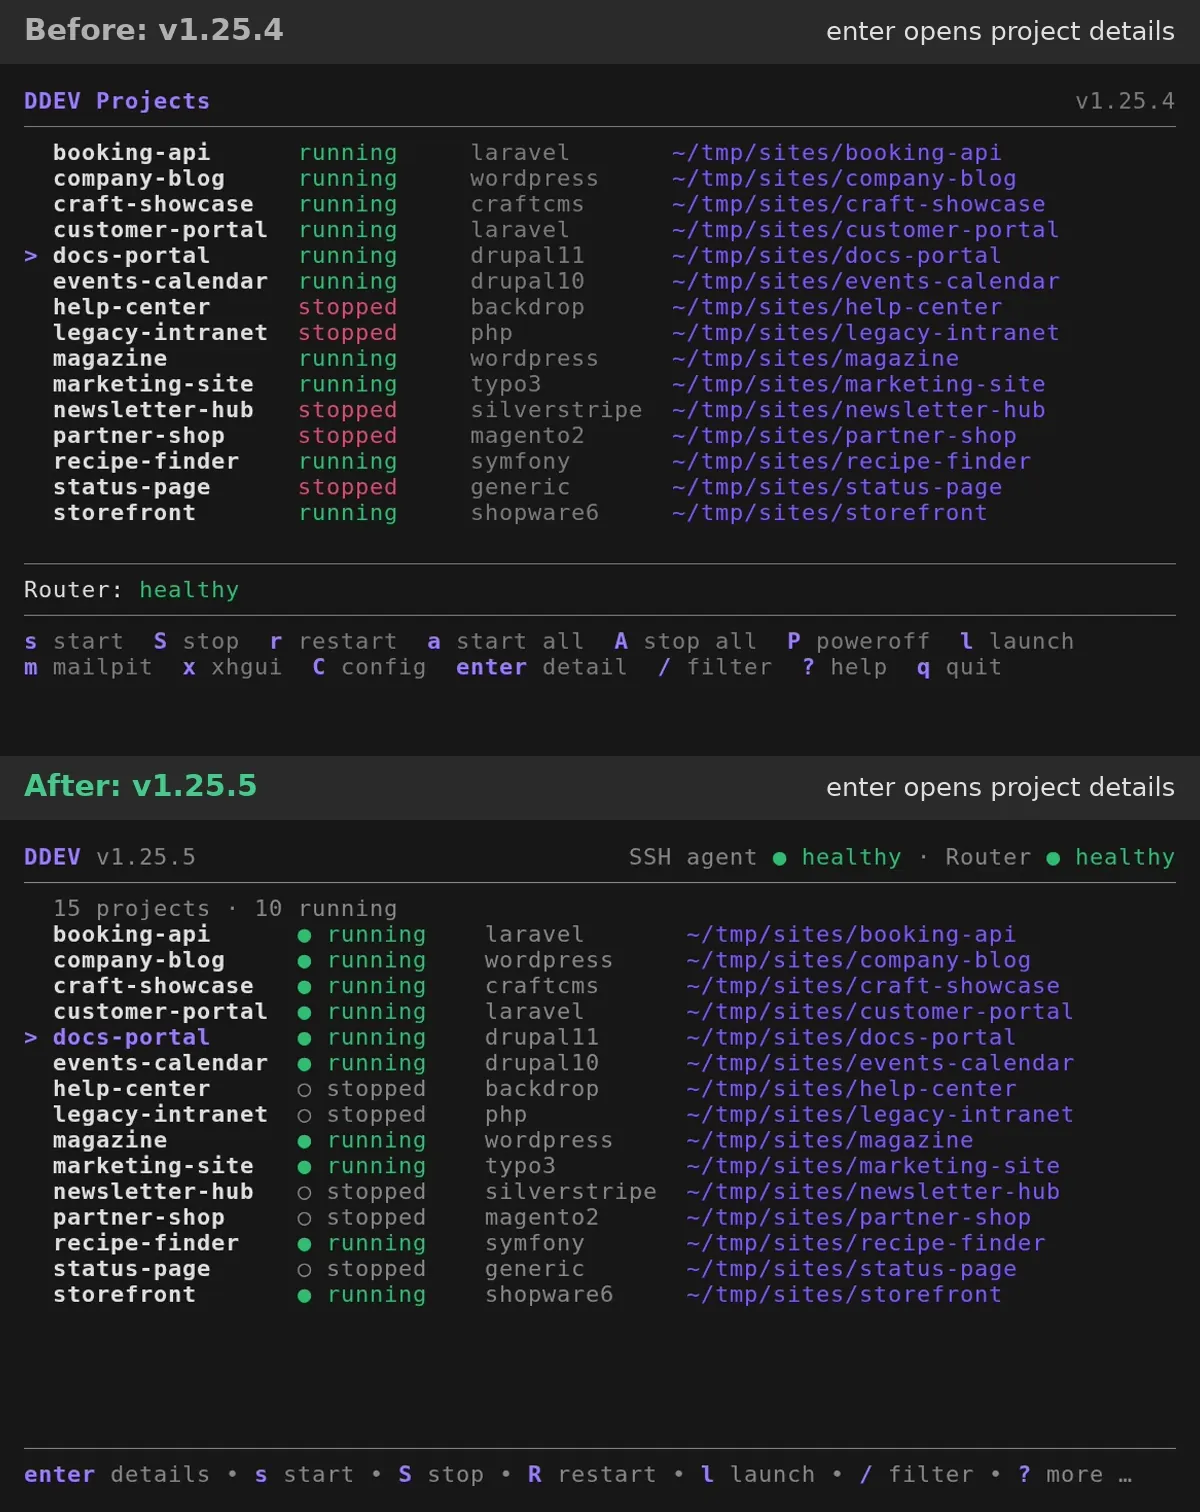Click the green dot beside magazine in After panel

[304, 1142]
